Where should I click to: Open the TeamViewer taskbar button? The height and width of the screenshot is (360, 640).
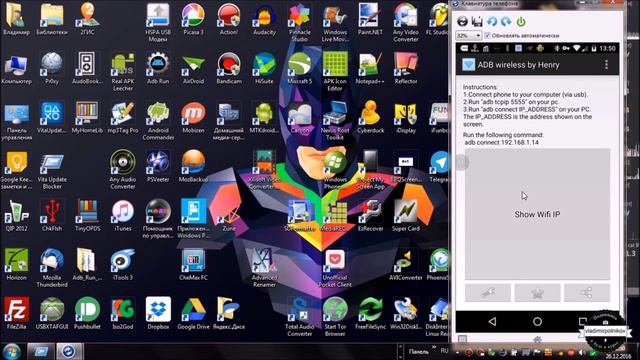coord(69,351)
